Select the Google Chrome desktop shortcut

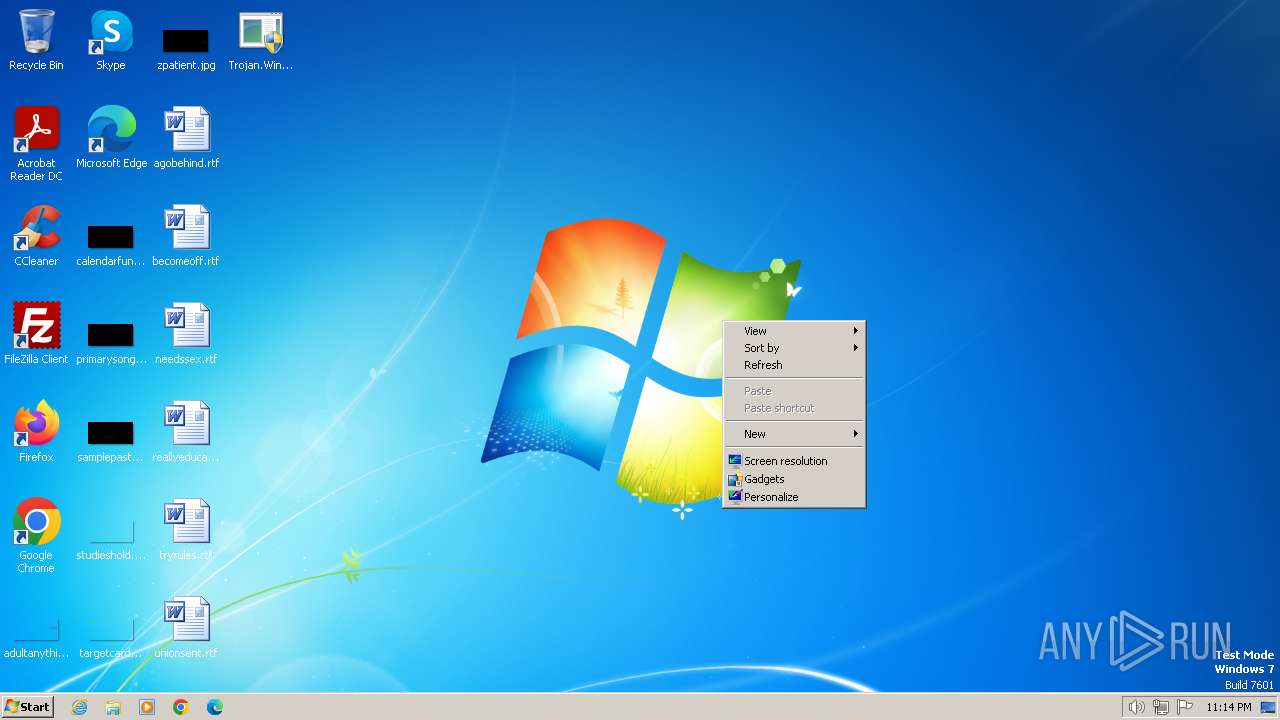point(36,537)
